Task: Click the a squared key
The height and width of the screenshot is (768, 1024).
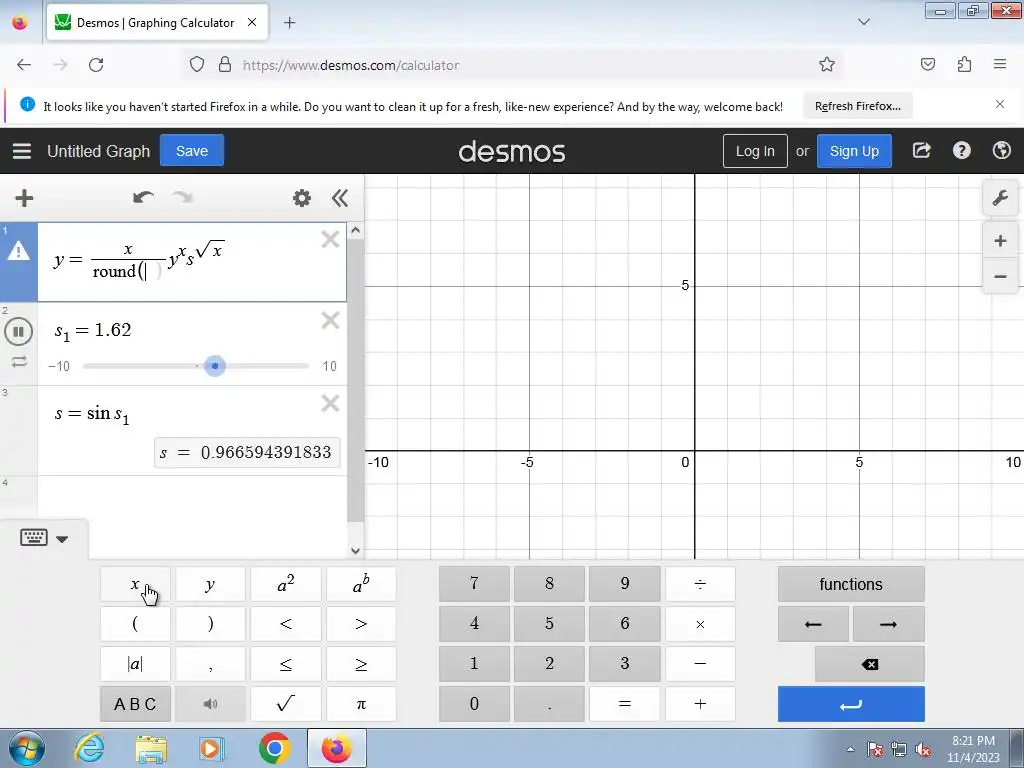Action: [x=285, y=584]
